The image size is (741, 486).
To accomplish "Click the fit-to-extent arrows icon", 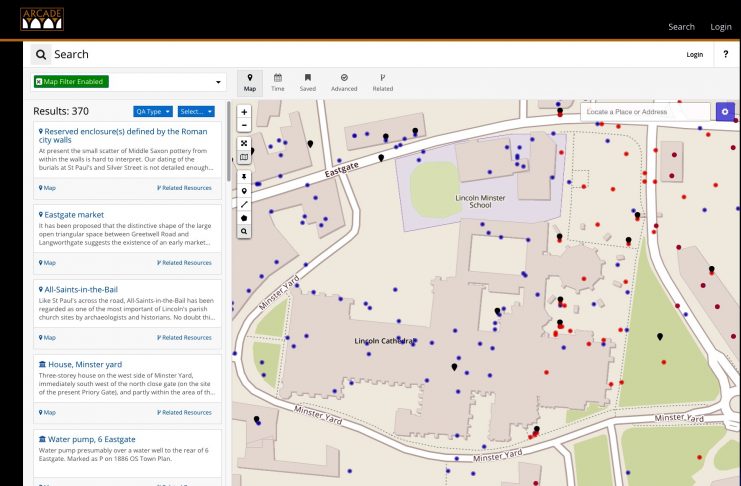I will coord(244,143).
